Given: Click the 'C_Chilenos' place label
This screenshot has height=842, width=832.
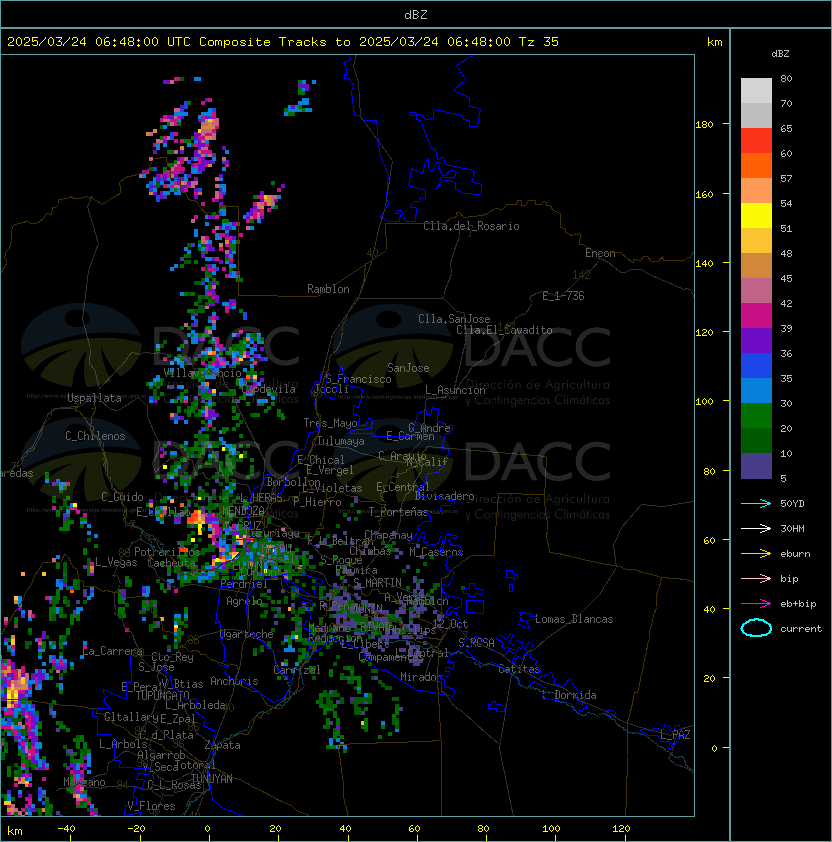Looking at the screenshot, I should (95, 436).
